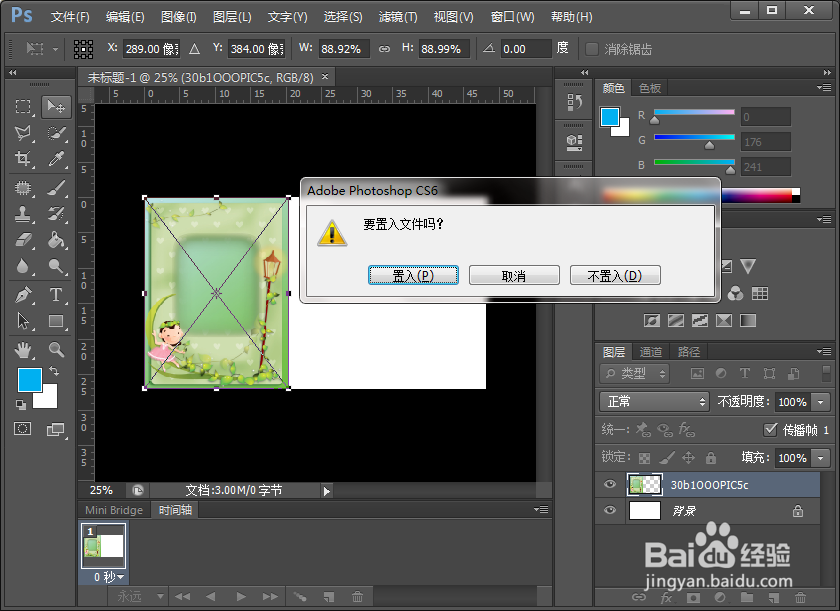This screenshot has width=840, height=611.
Task: Click the 不置入(D) button
Action: 615,275
